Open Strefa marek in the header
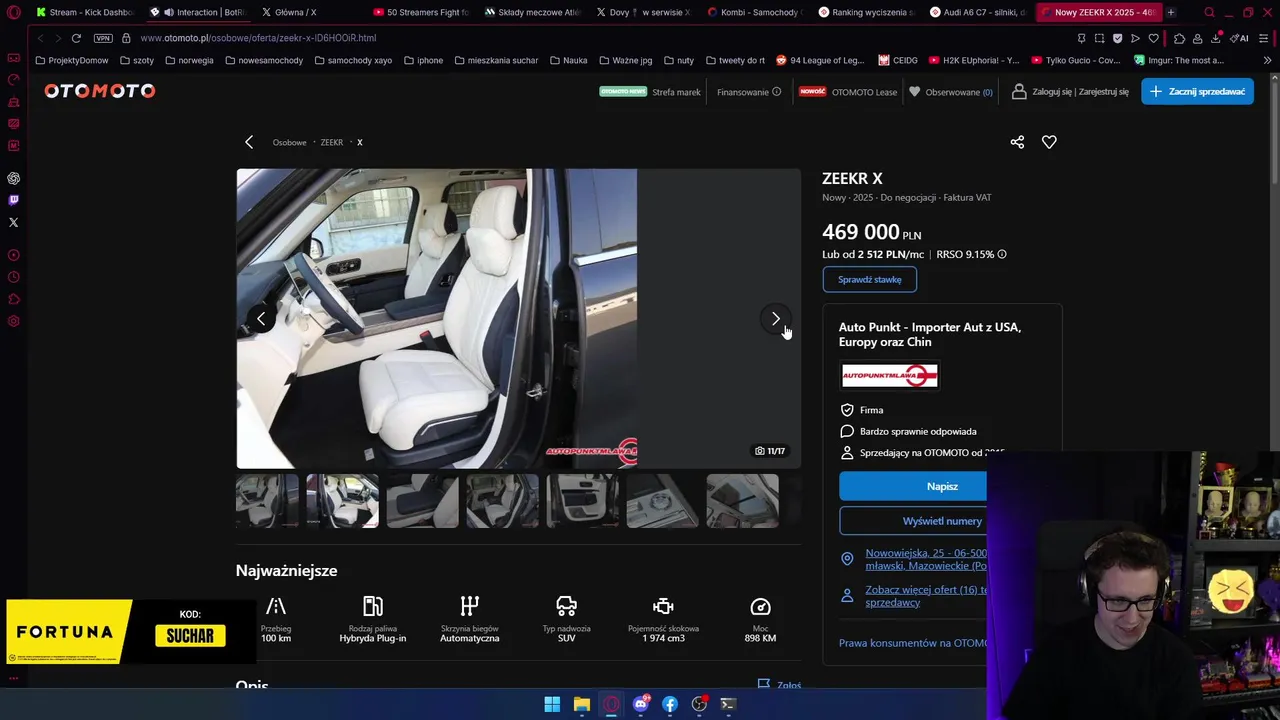The width and height of the screenshot is (1280, 720). tap(650, 92)
